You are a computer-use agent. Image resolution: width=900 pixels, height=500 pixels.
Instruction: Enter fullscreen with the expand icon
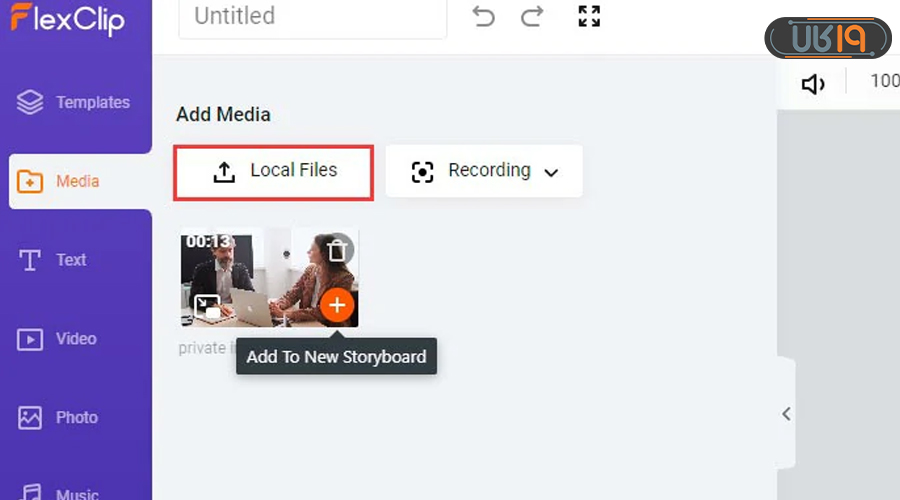(589, 16)
